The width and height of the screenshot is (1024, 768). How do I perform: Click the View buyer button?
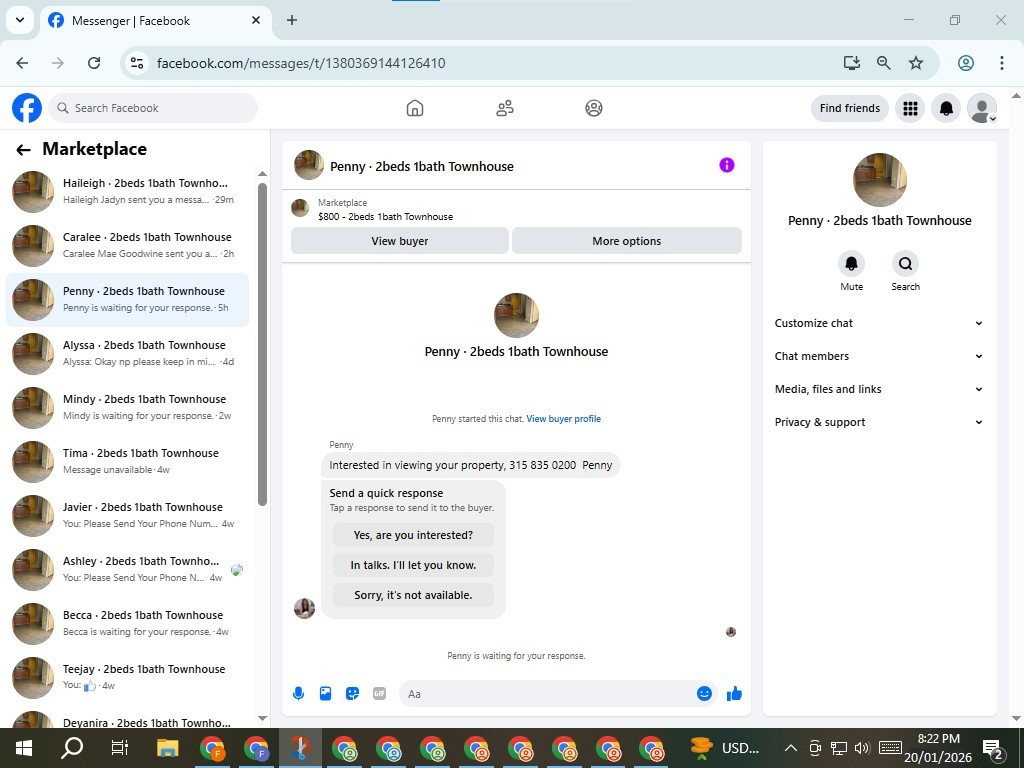click(400, 241)
